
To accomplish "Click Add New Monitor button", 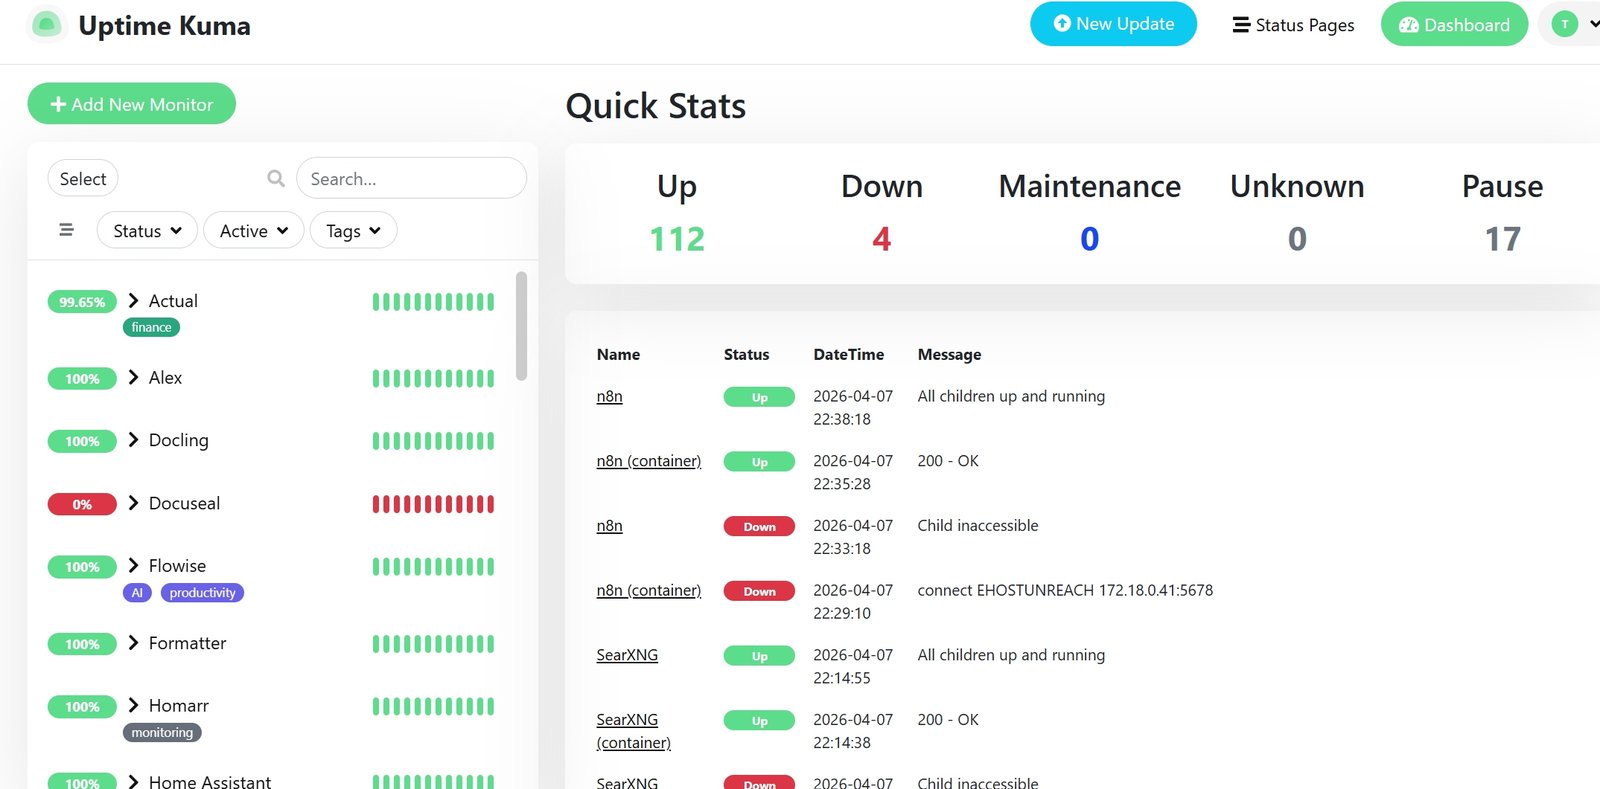I will point(132,104).
